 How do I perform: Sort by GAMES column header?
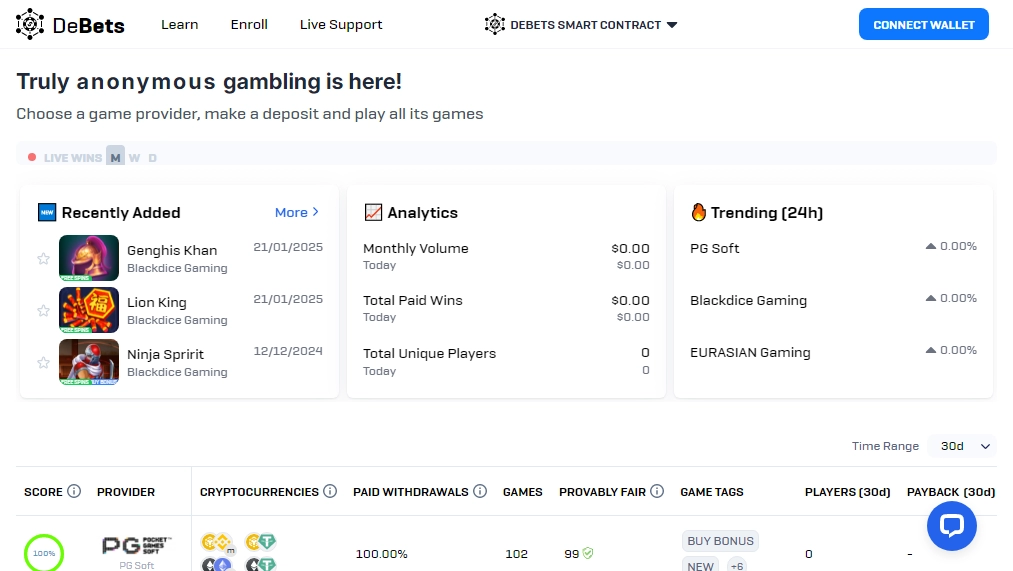[523, 492]
